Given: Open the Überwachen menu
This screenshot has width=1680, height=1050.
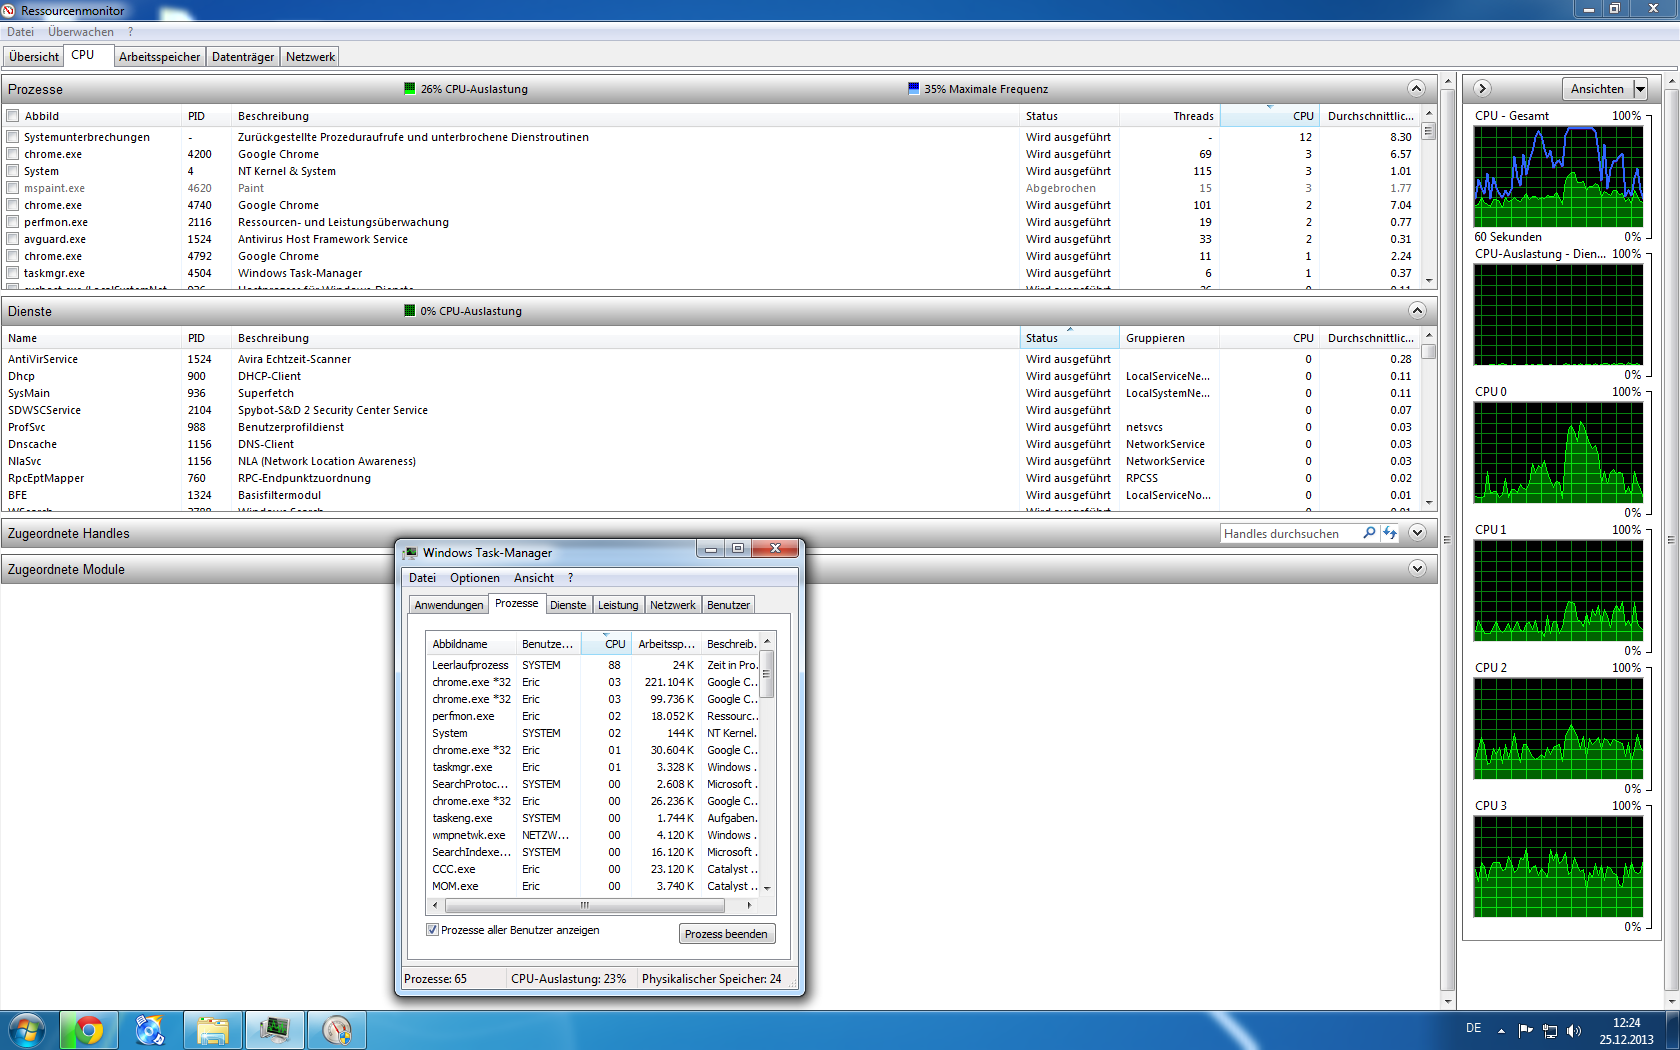Looking at the screenshot, I should 81,32.
